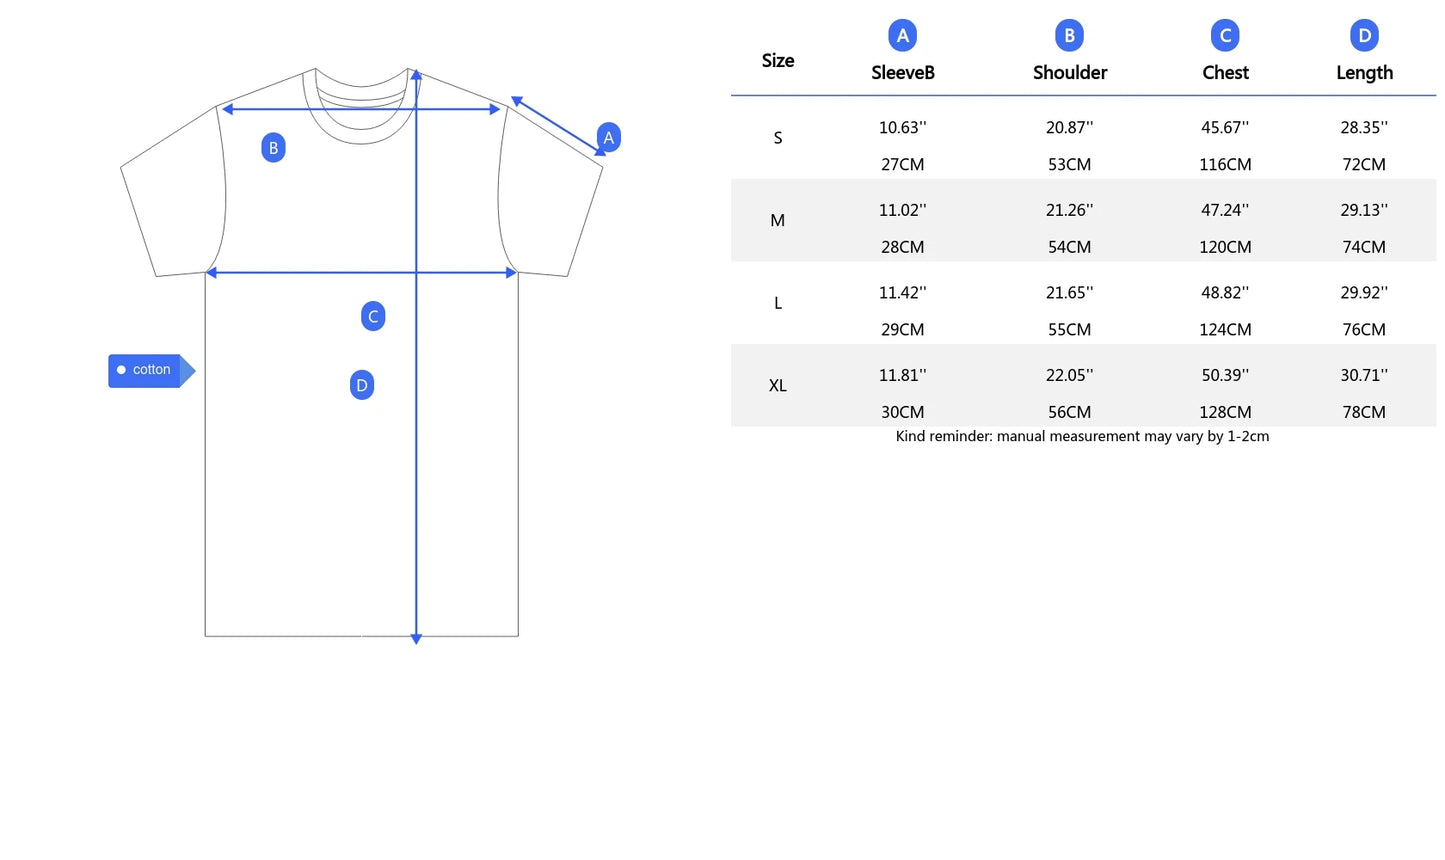Image resolution: width=1445 pixels, height=860 pixels.
Task: Click the 116CM chest value
Action: 1225,165
